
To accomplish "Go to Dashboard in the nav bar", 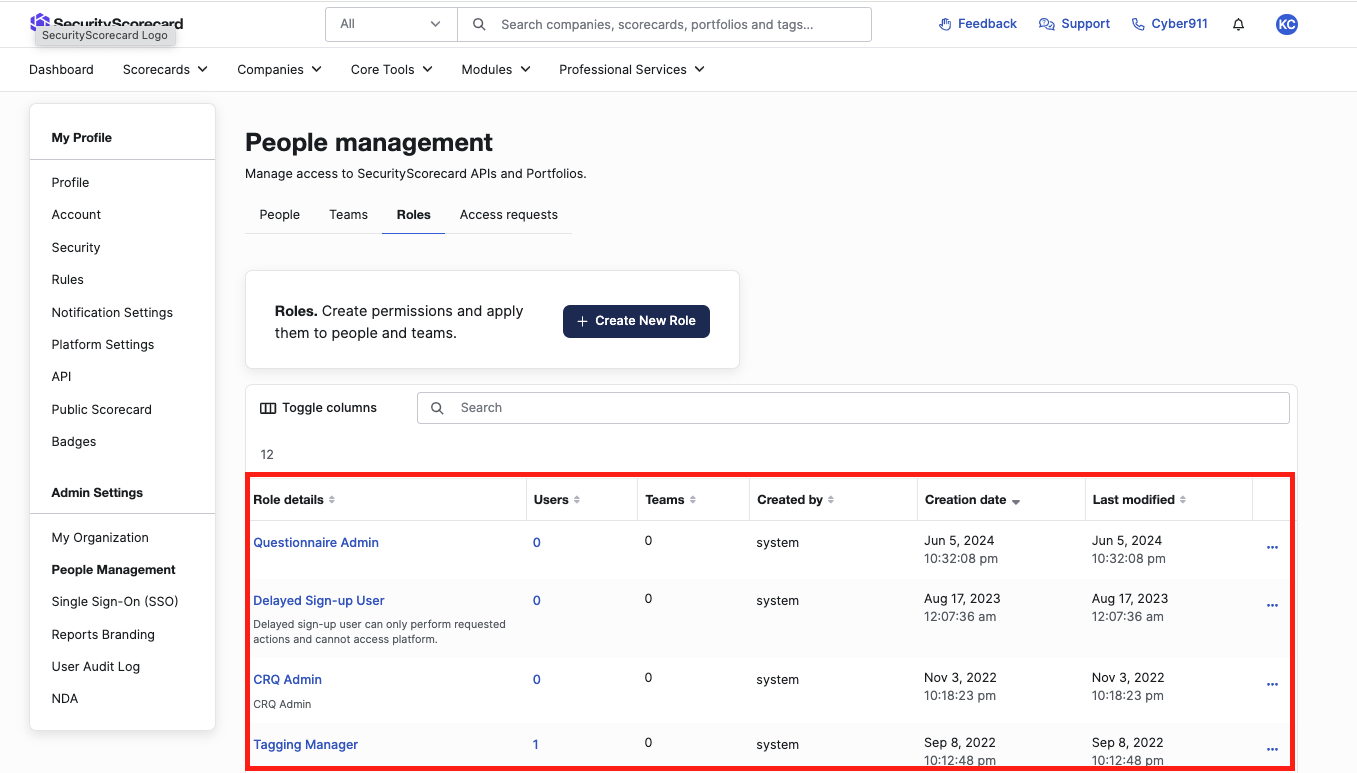I will tap(61, 70).
